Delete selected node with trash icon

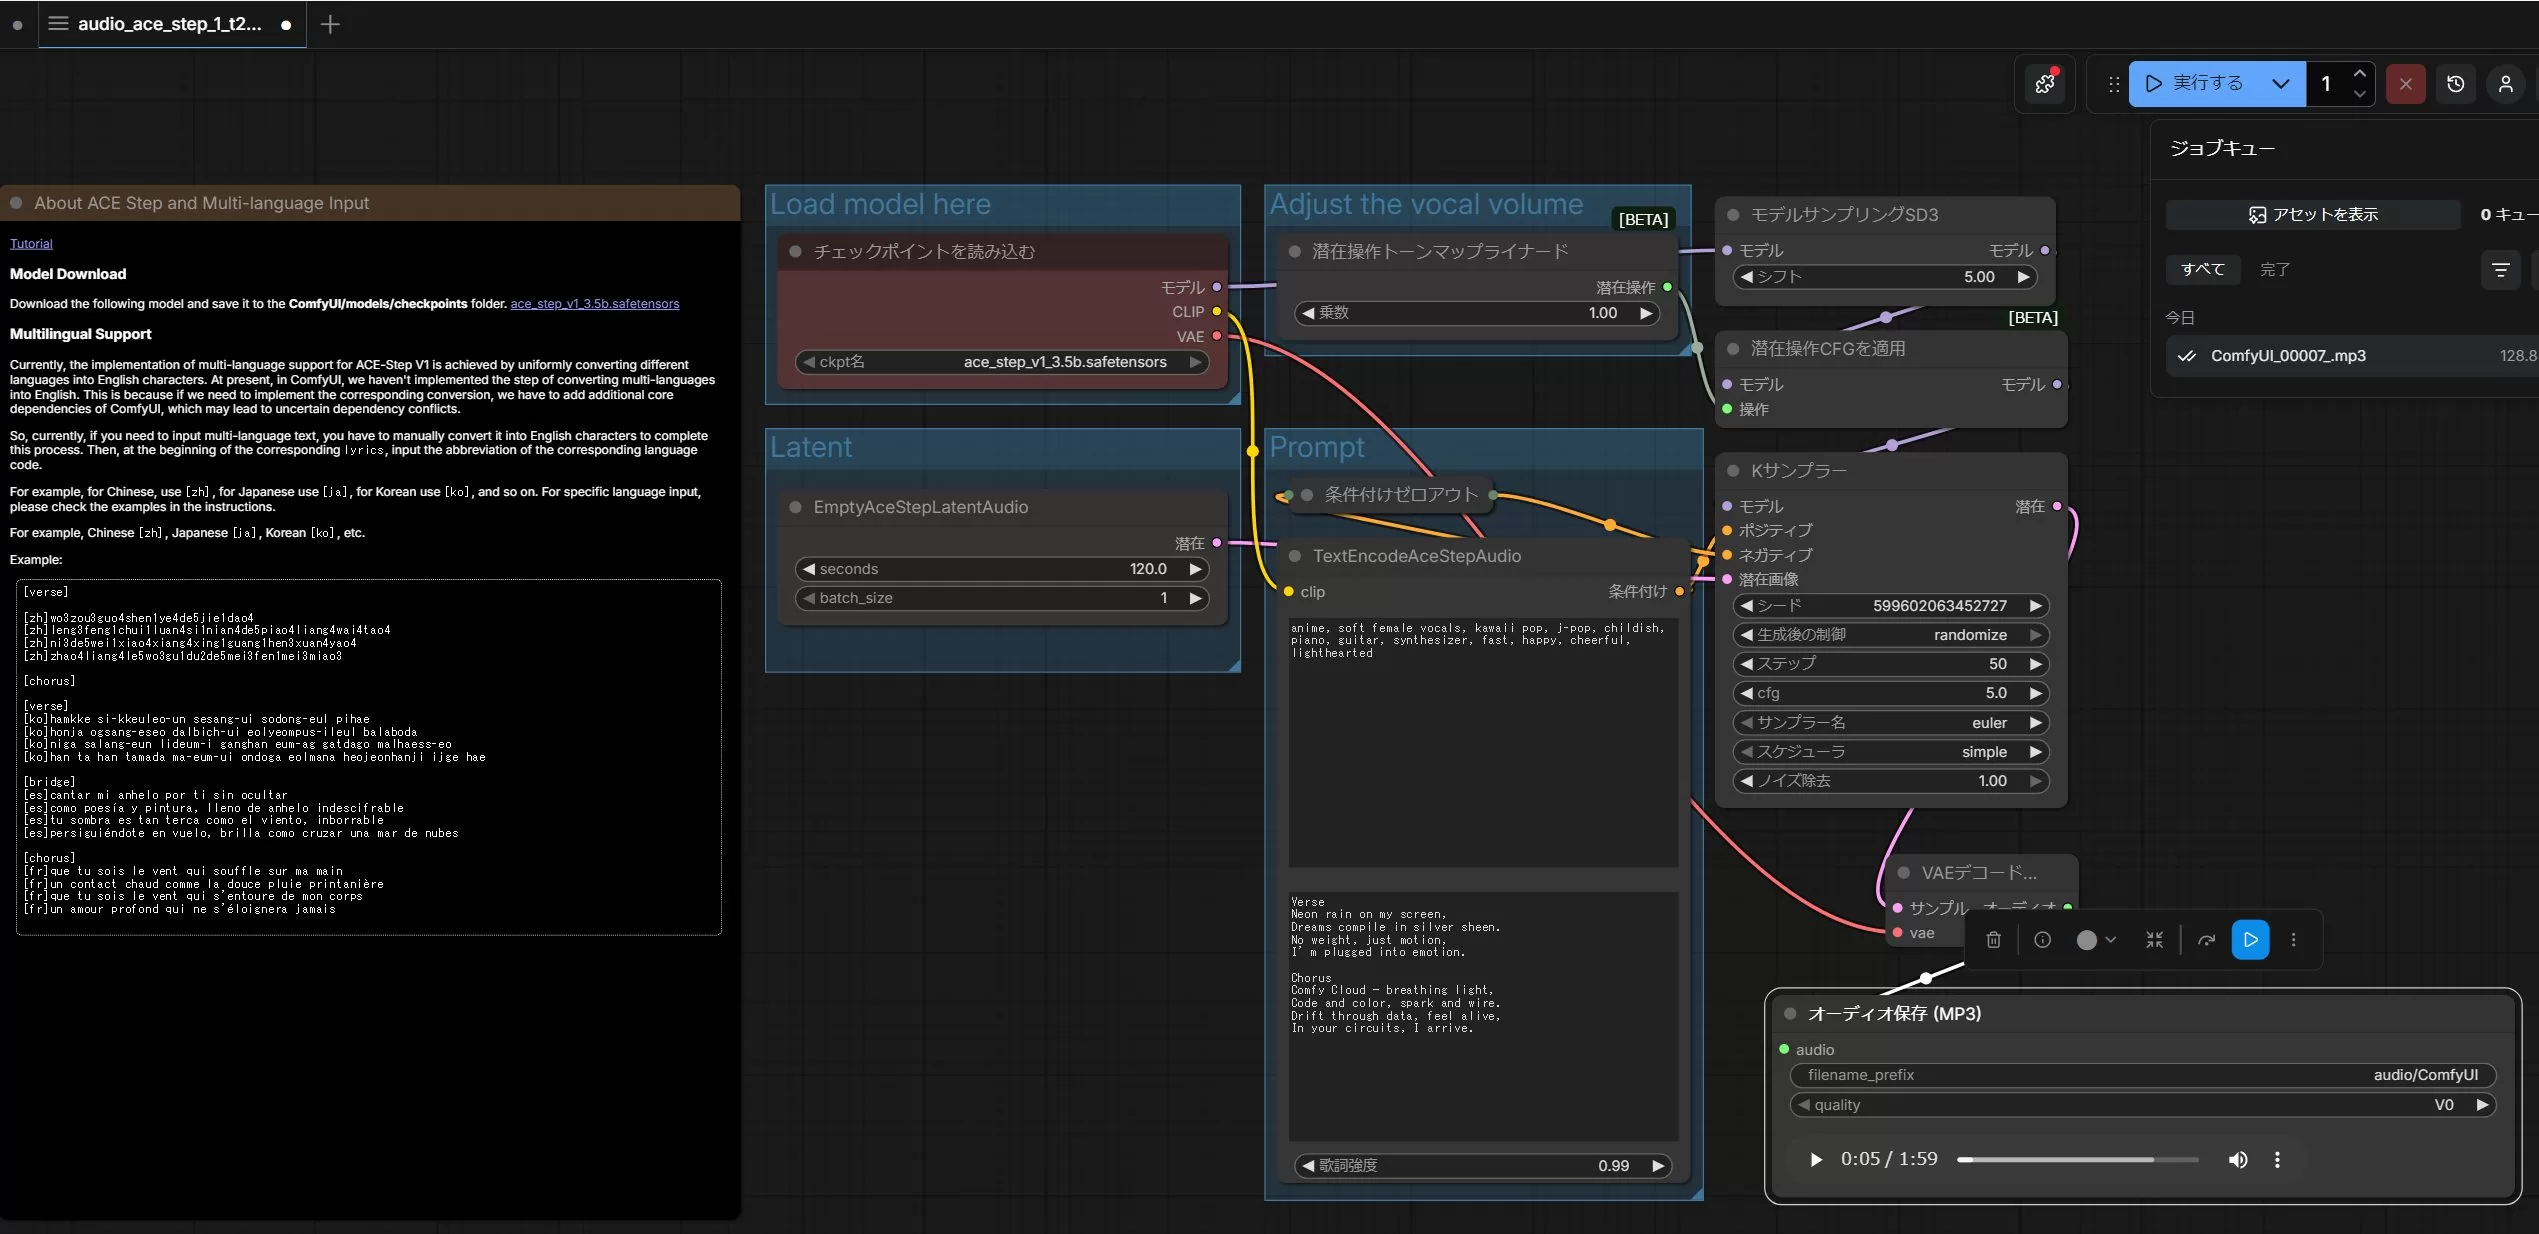(1993, 940)
